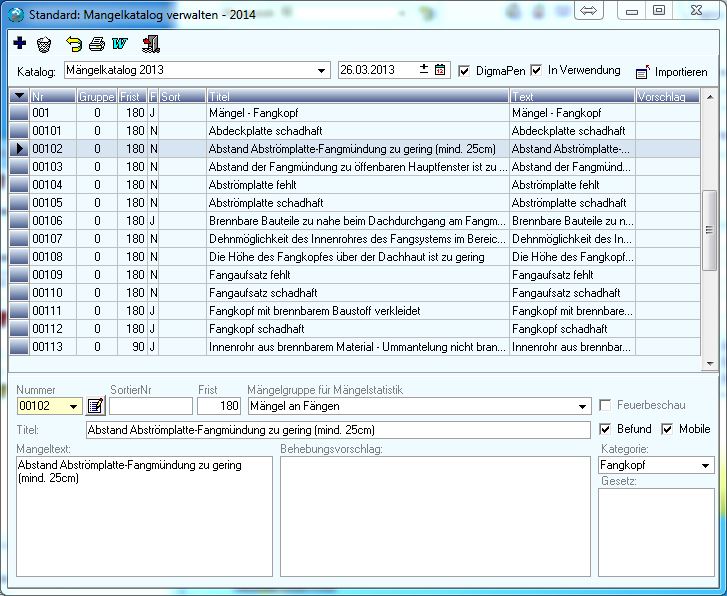Click the edit icon beside Nummer field

tap(96, 406)
